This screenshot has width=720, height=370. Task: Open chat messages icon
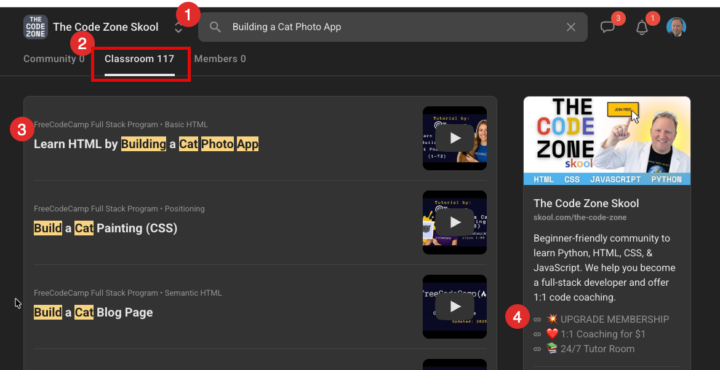pos(608,27)
